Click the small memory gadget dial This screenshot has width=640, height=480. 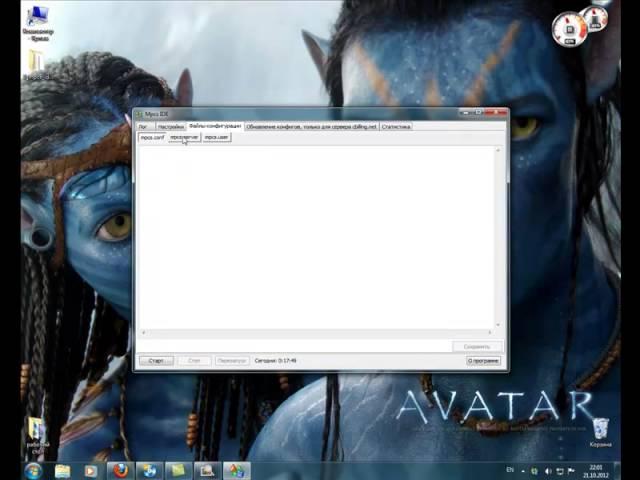point(595,18)
